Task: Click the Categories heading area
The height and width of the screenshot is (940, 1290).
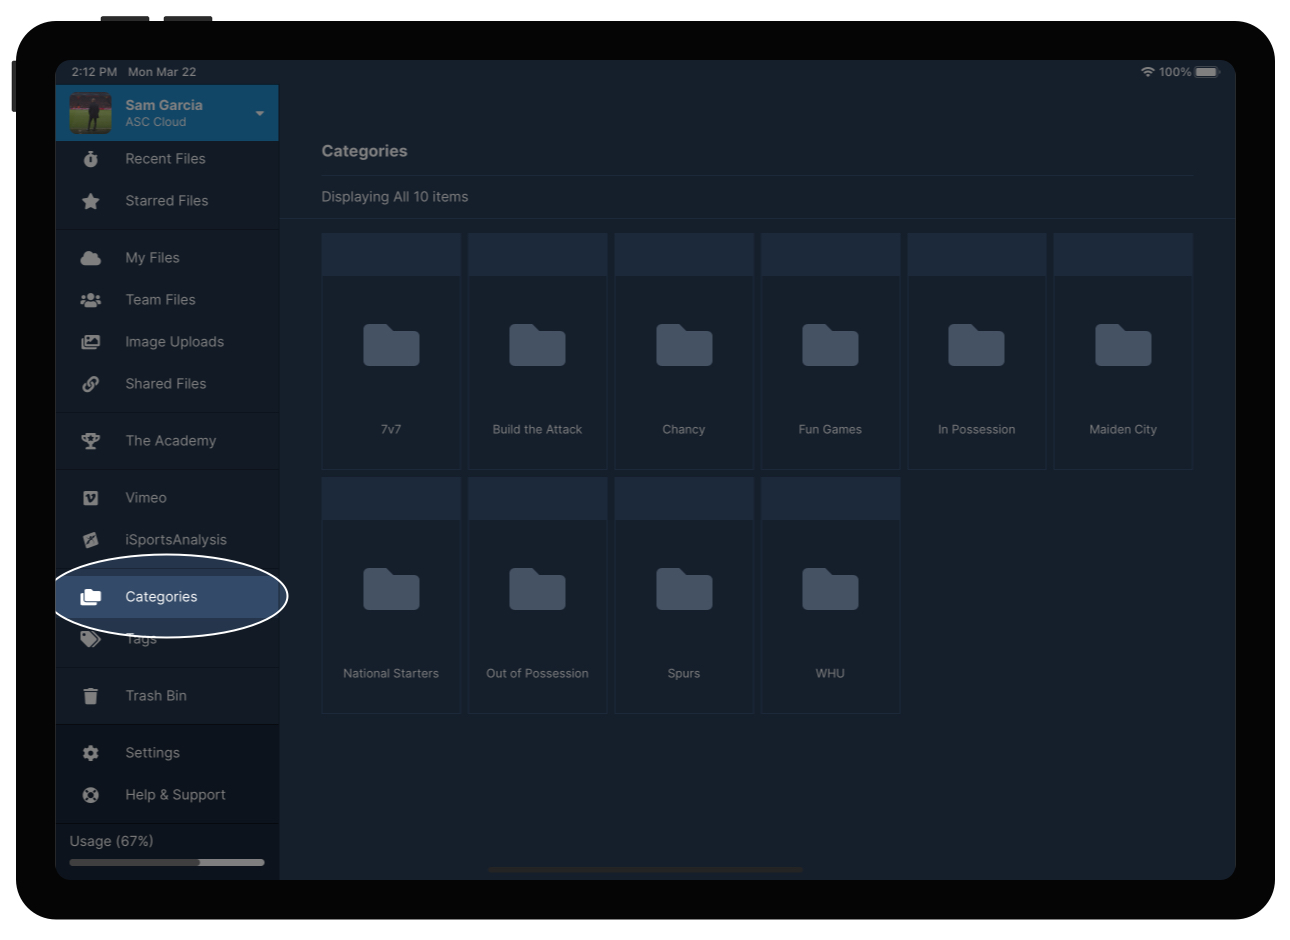Action: (x=364, y=150)
